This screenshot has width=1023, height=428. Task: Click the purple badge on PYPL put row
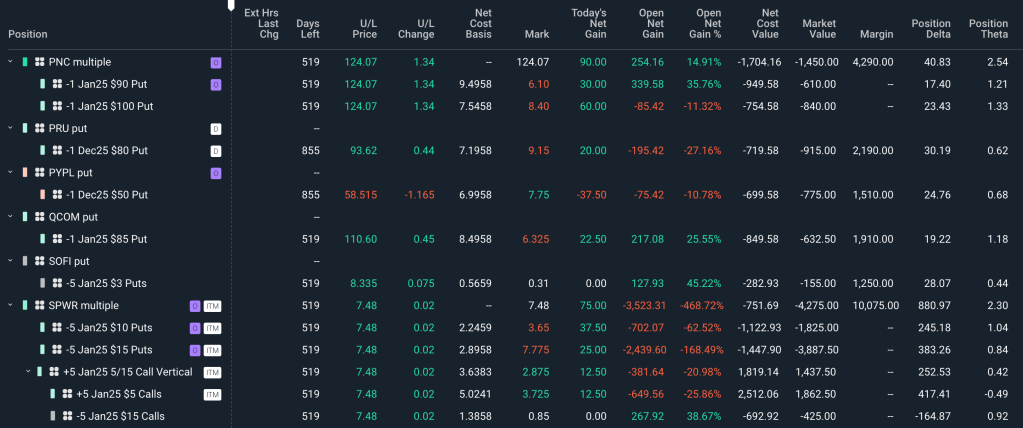coord(215,172)
